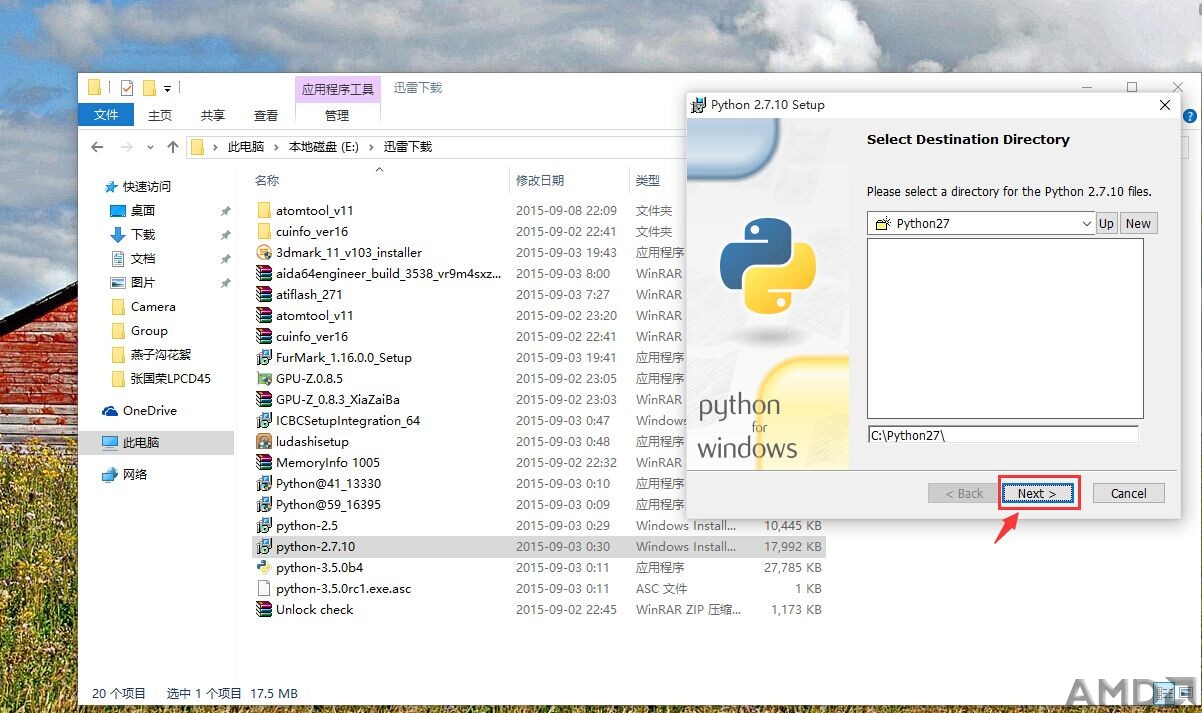Screen dimensions: 1202x713
Task: Open the 文件 tab in Explorer
Action: pos(106,115)
